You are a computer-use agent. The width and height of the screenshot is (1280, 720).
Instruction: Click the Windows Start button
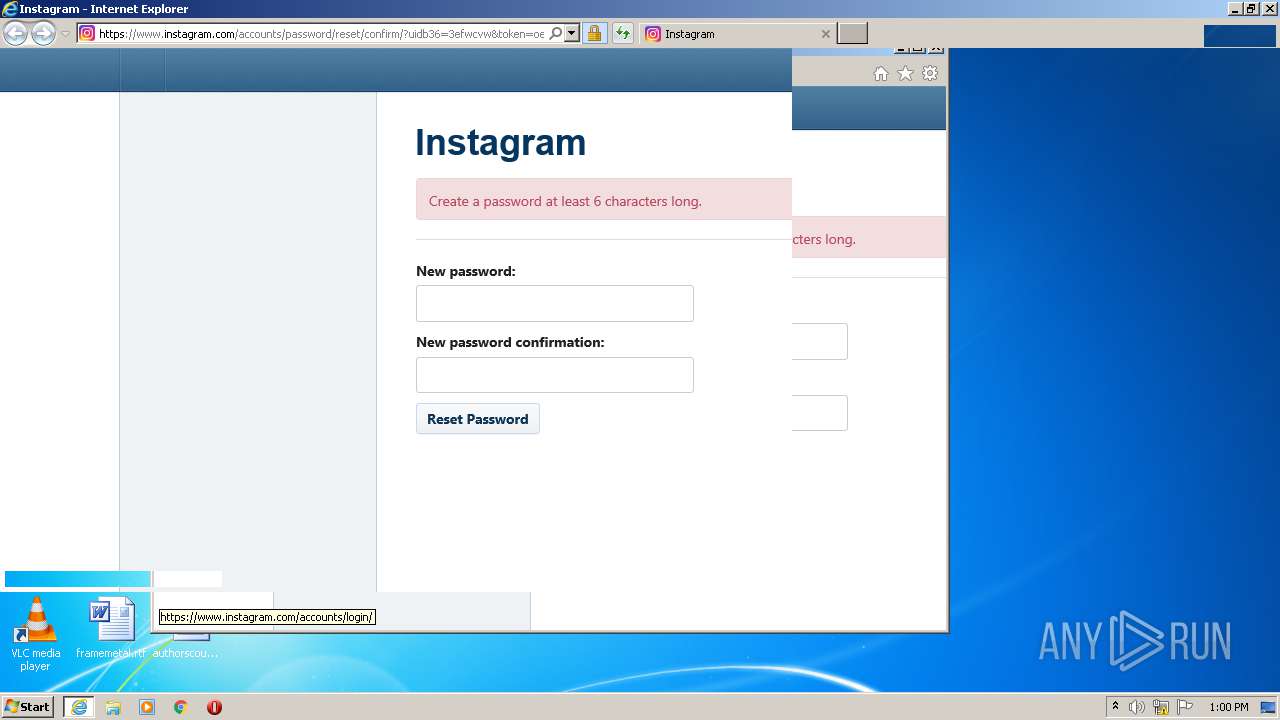click(28, 707)
